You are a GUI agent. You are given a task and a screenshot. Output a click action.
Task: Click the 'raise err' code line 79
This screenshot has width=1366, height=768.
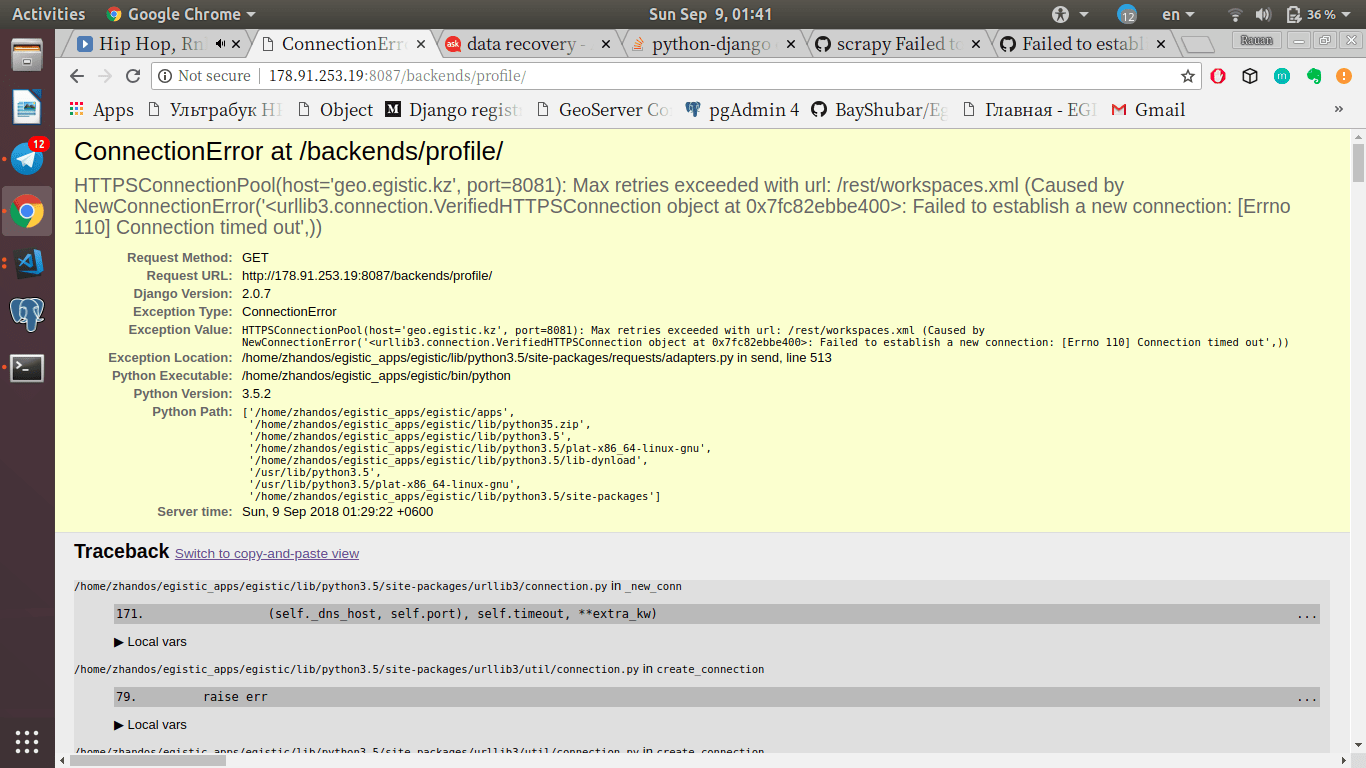[x=716, y=697]
